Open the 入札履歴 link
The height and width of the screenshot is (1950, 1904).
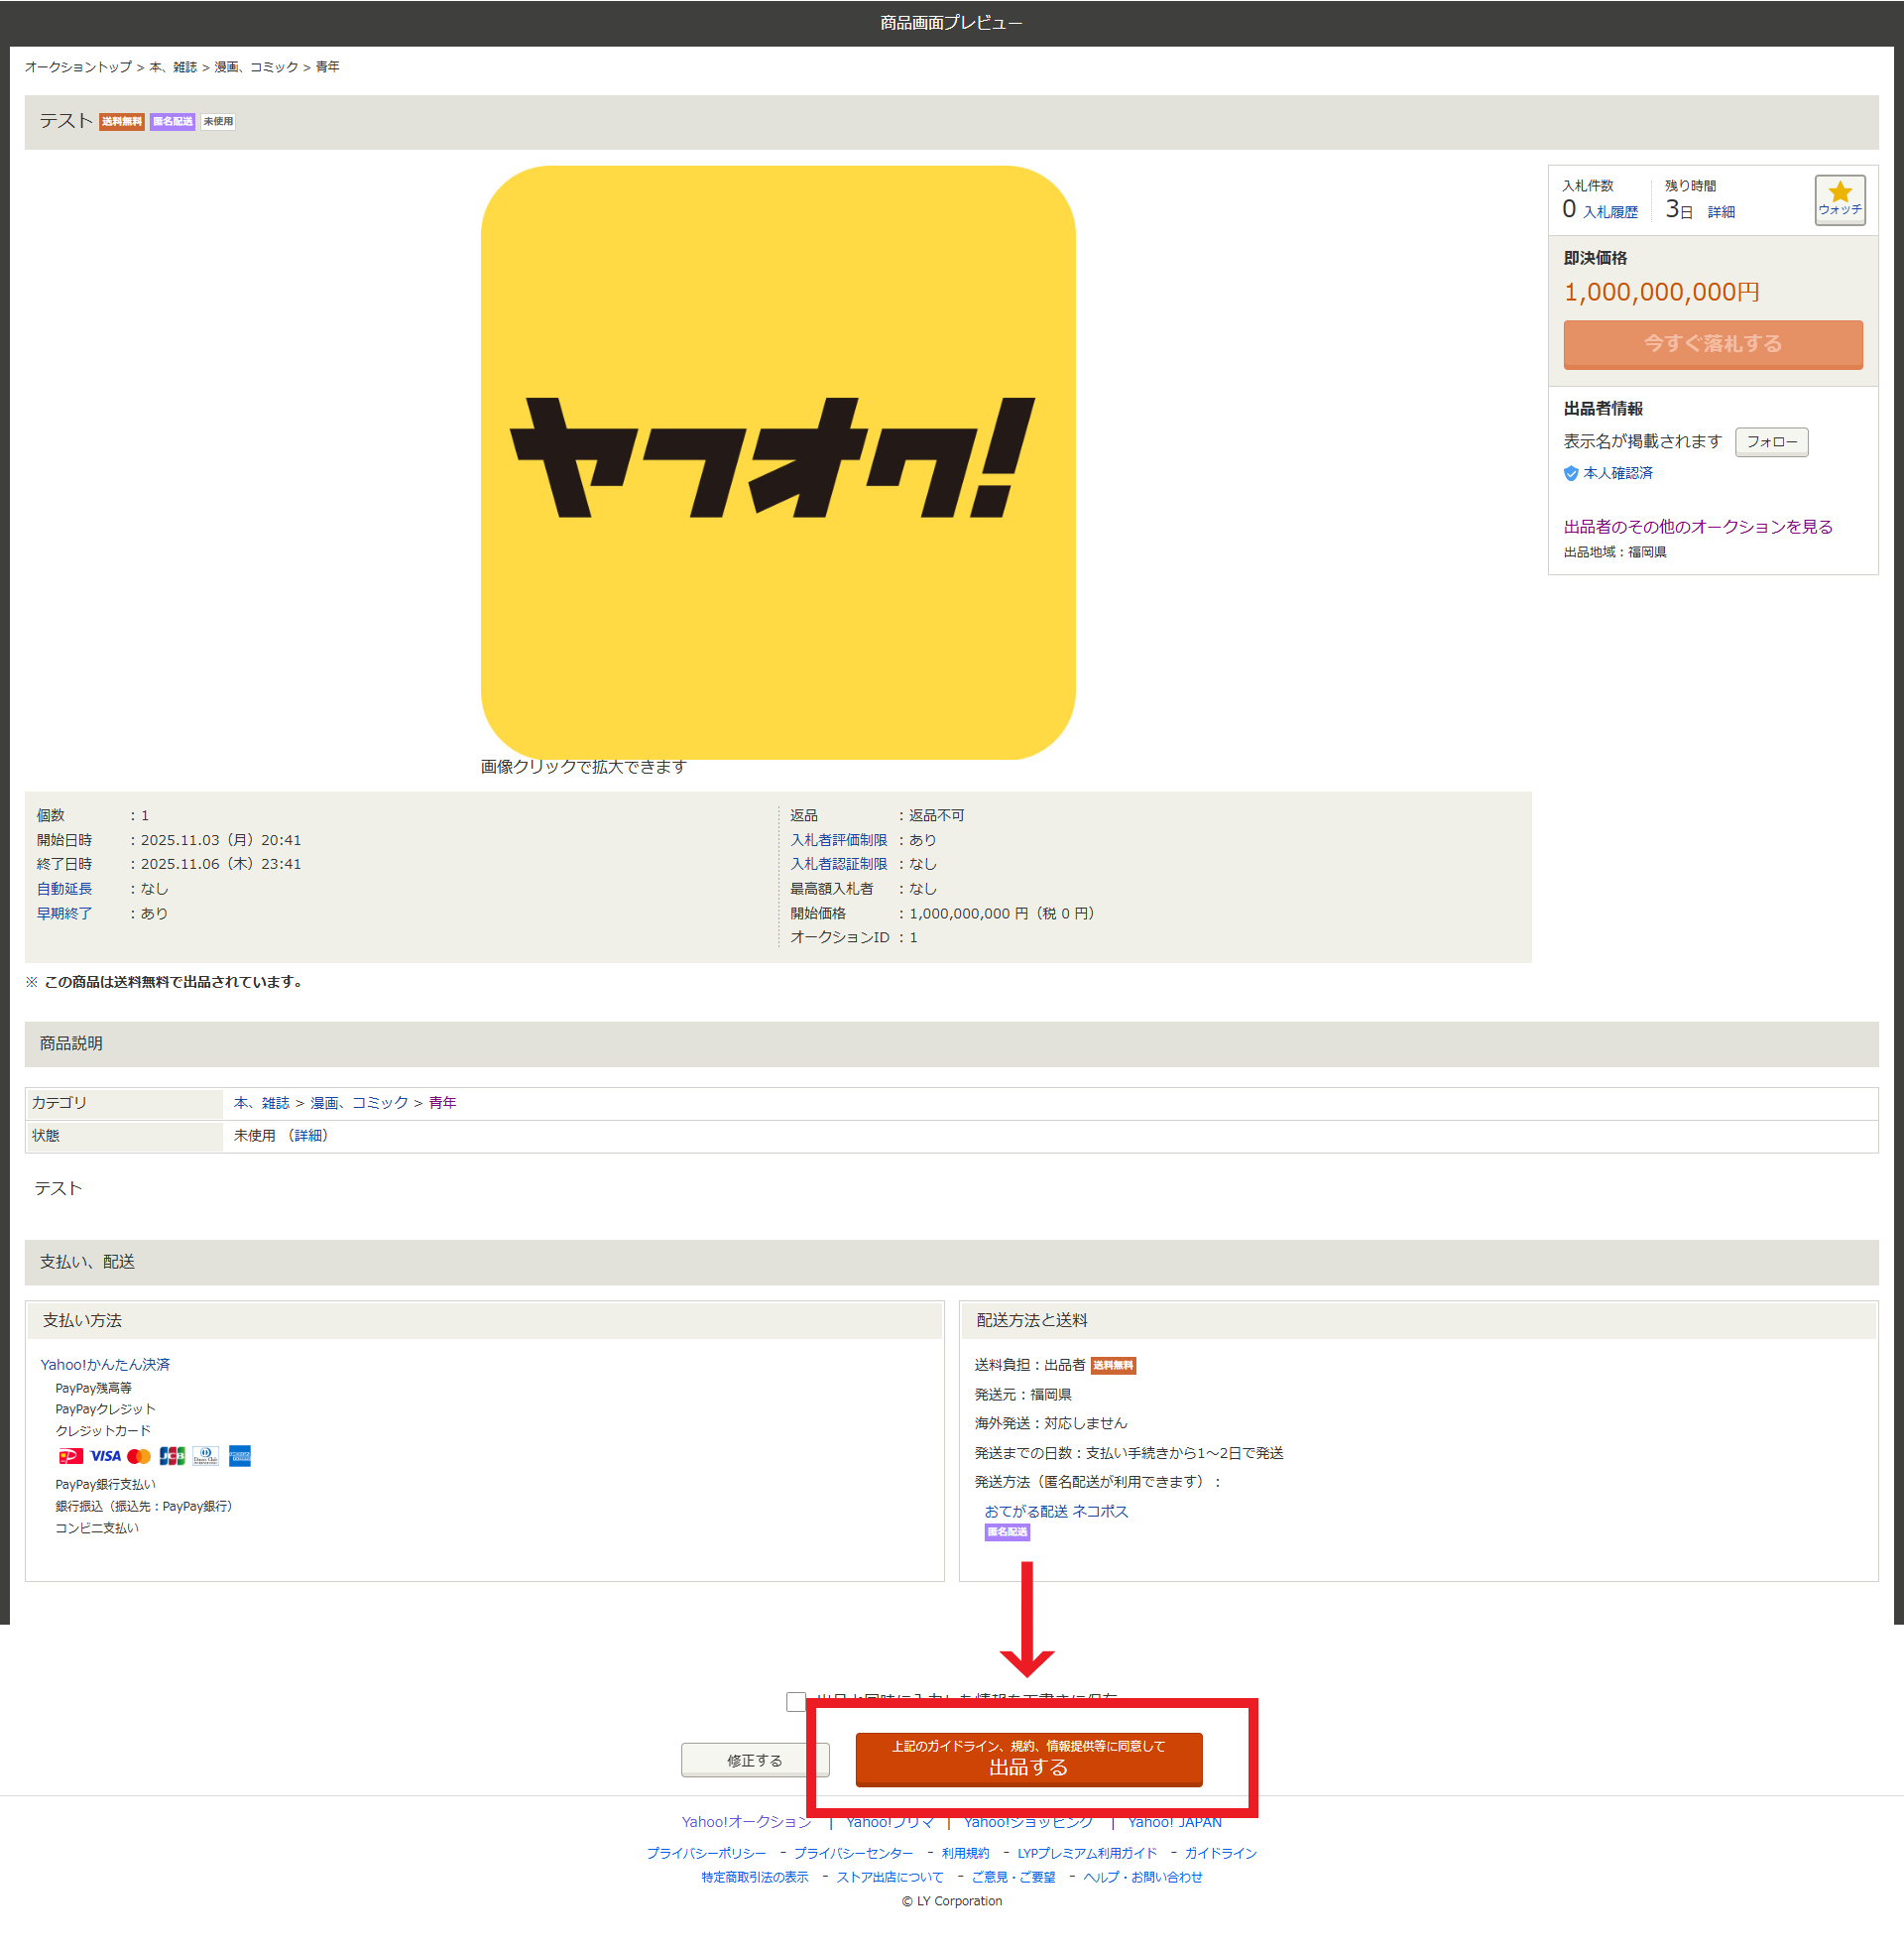pyautogui.click(x=1610, y=212)
